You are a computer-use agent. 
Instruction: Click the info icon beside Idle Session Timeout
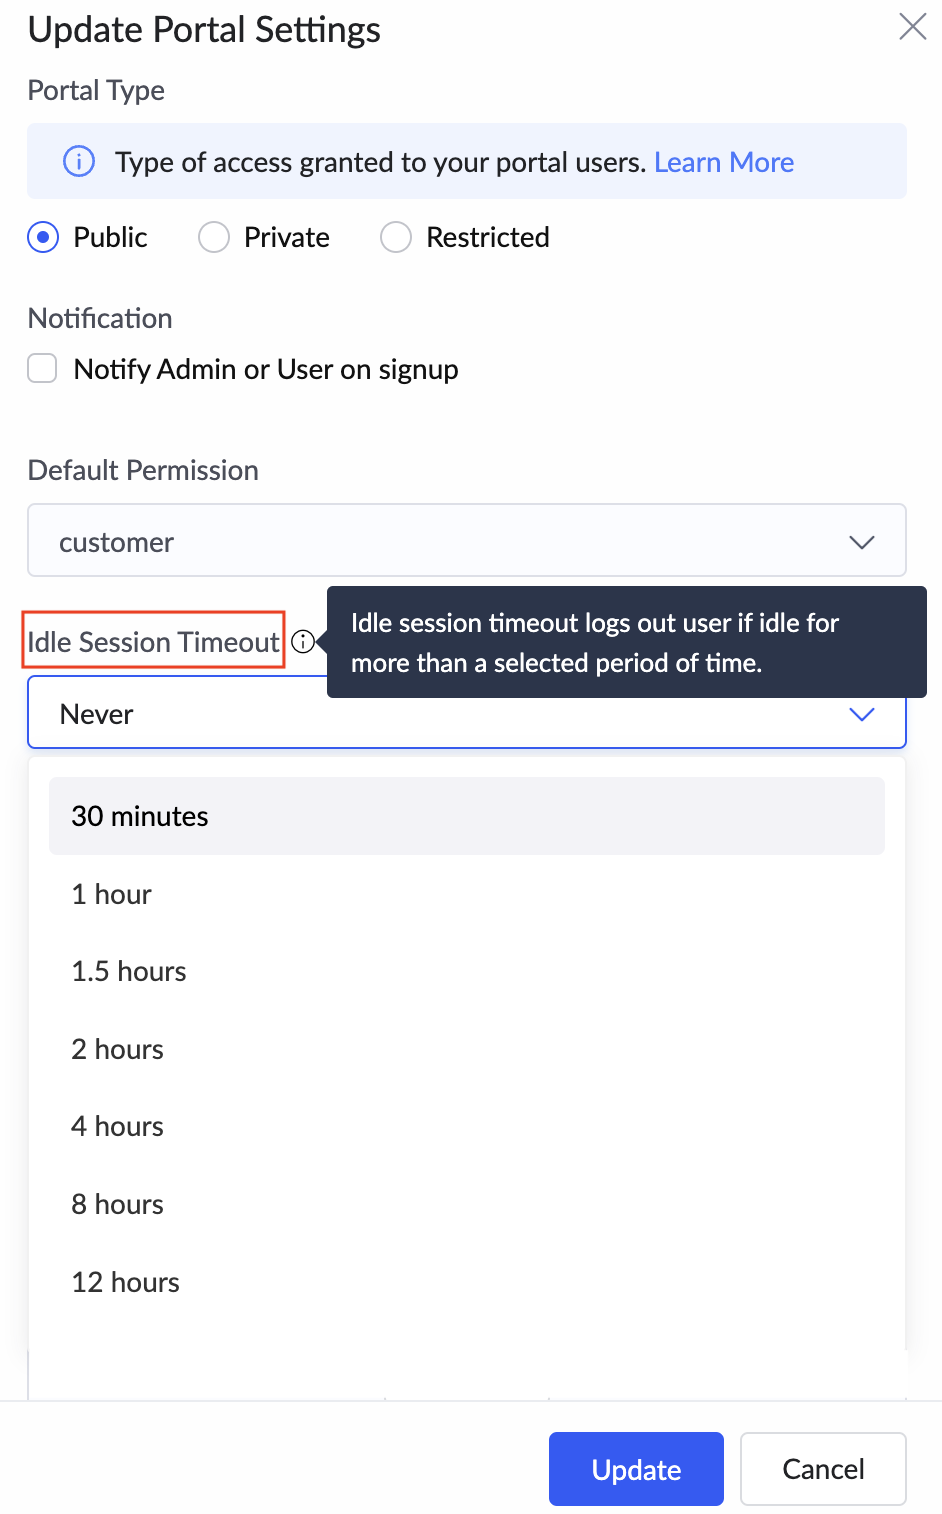click(303, 642)
